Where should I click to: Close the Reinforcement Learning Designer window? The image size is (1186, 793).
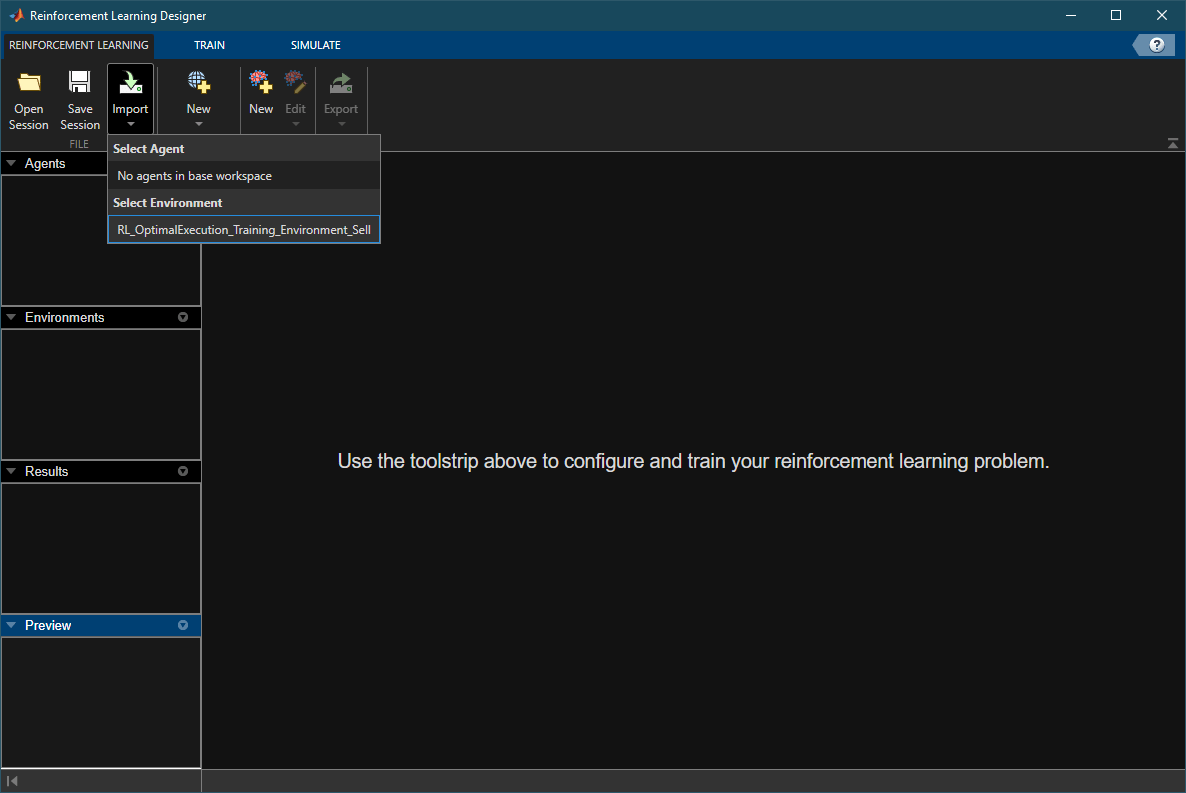click(x=1162, y=15)
